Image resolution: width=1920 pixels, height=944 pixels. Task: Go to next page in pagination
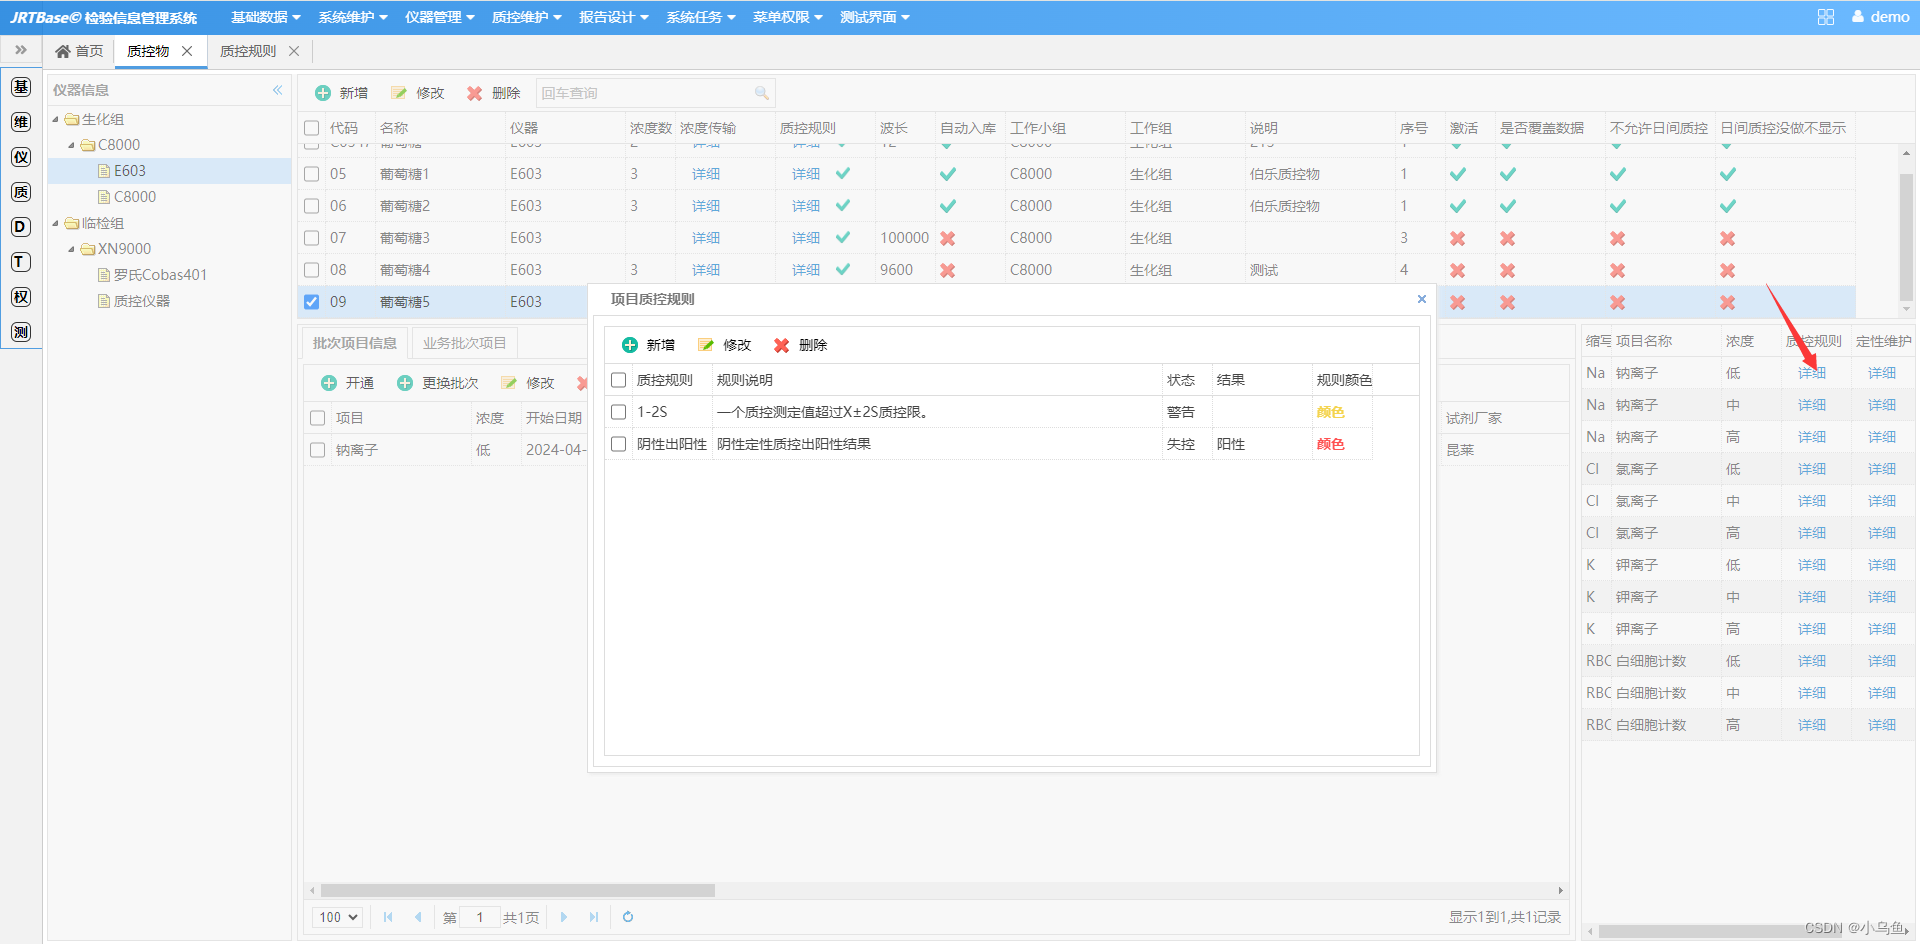[x=564, y=917]
